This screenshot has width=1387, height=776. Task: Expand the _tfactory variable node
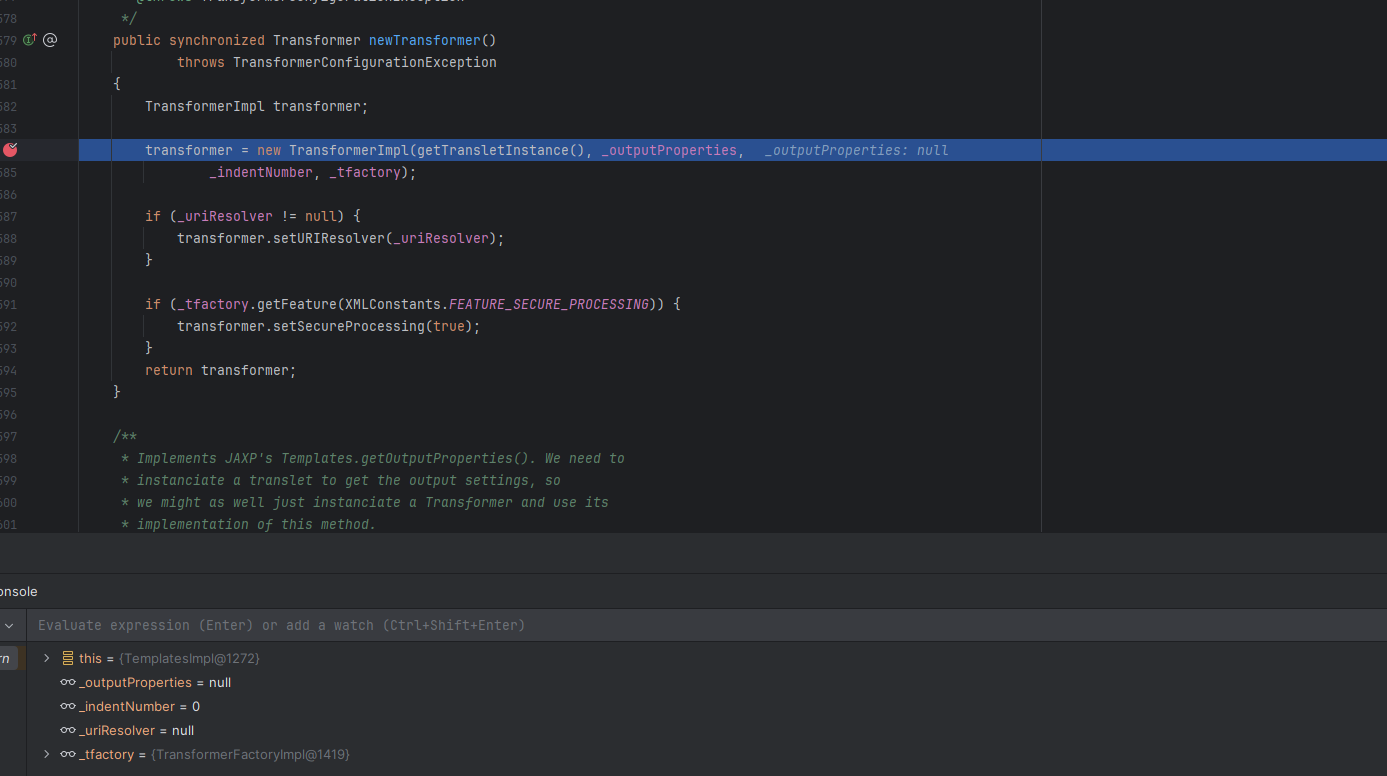pos(46,754)
